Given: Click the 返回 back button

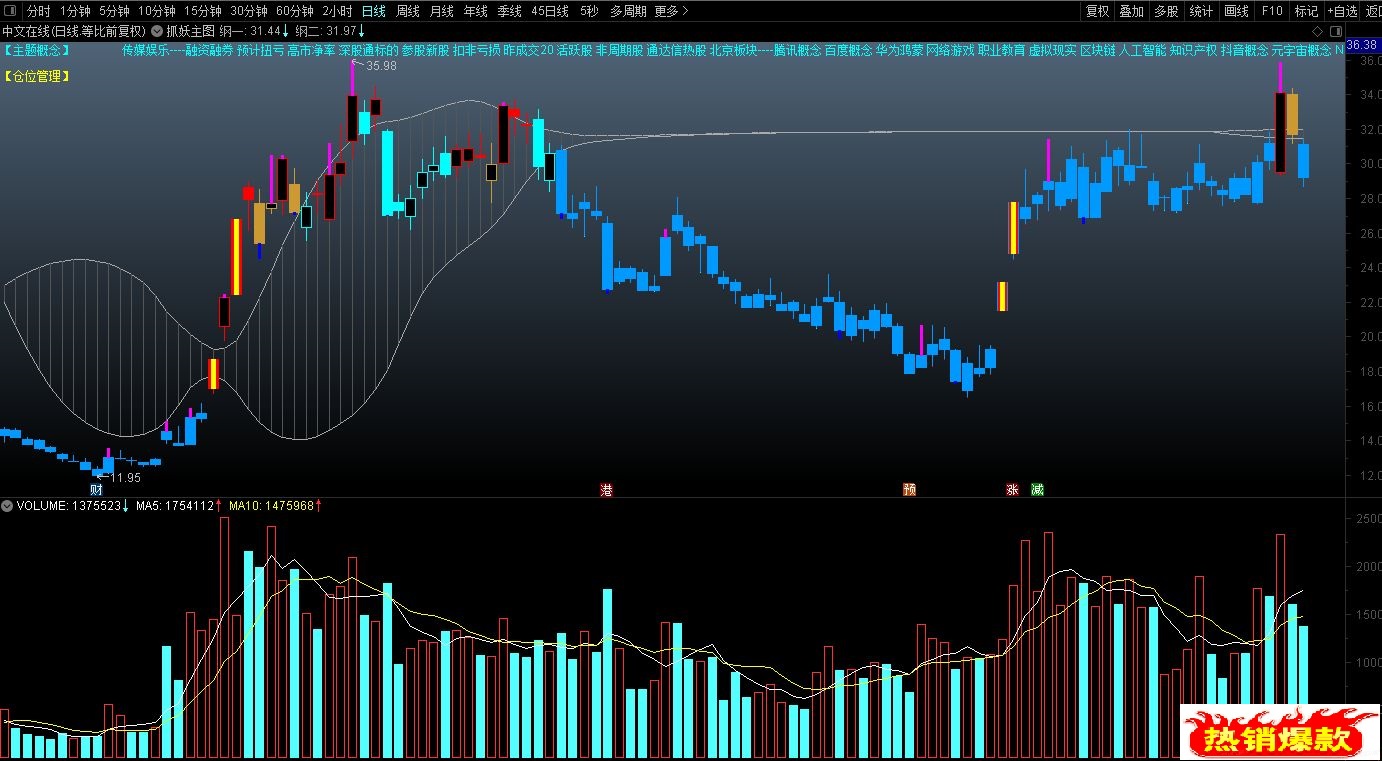Looking at the screenshot, I should pos(1372,11).
